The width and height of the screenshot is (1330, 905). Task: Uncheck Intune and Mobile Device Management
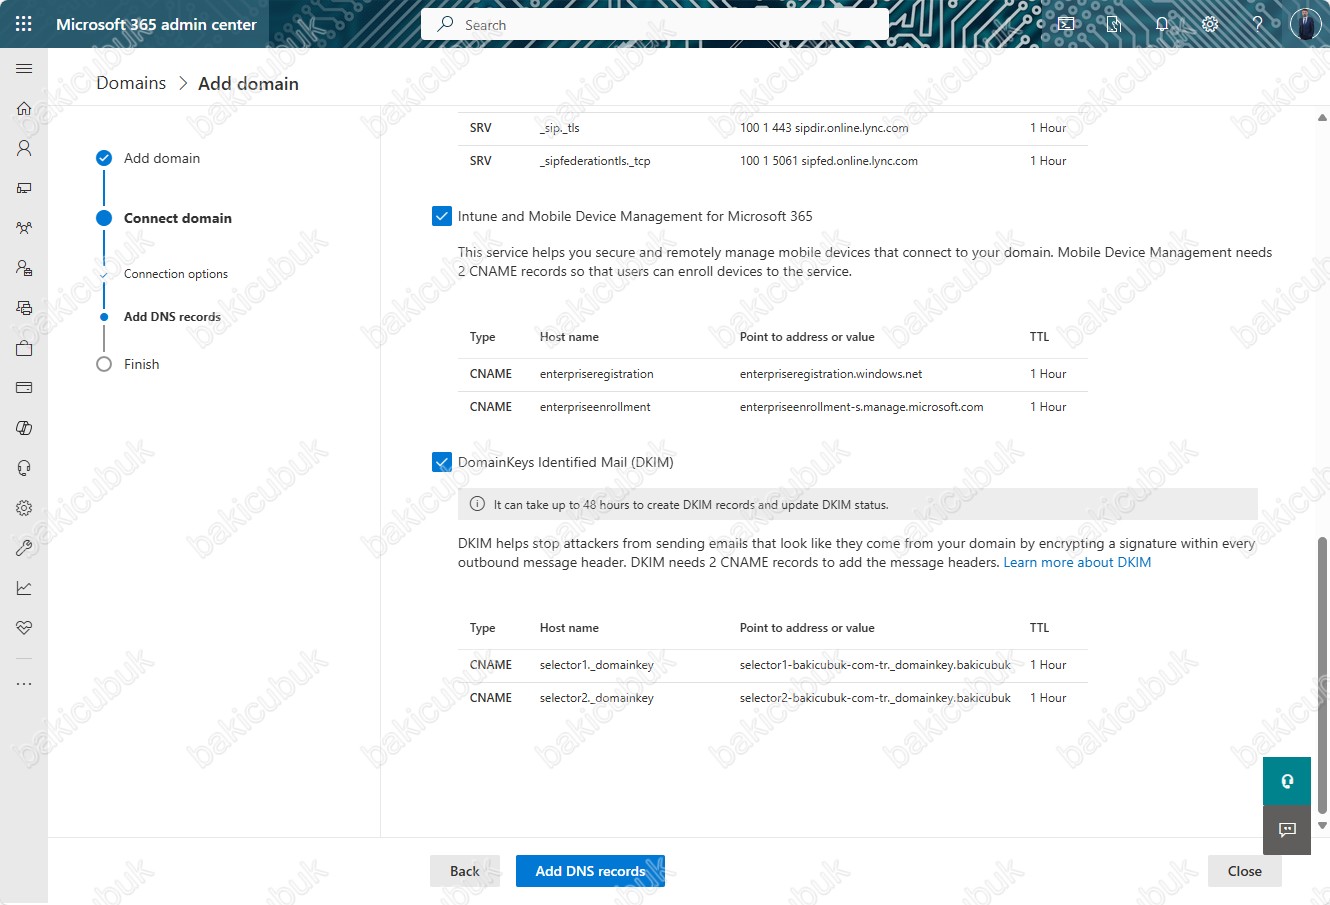click(442, 216)
